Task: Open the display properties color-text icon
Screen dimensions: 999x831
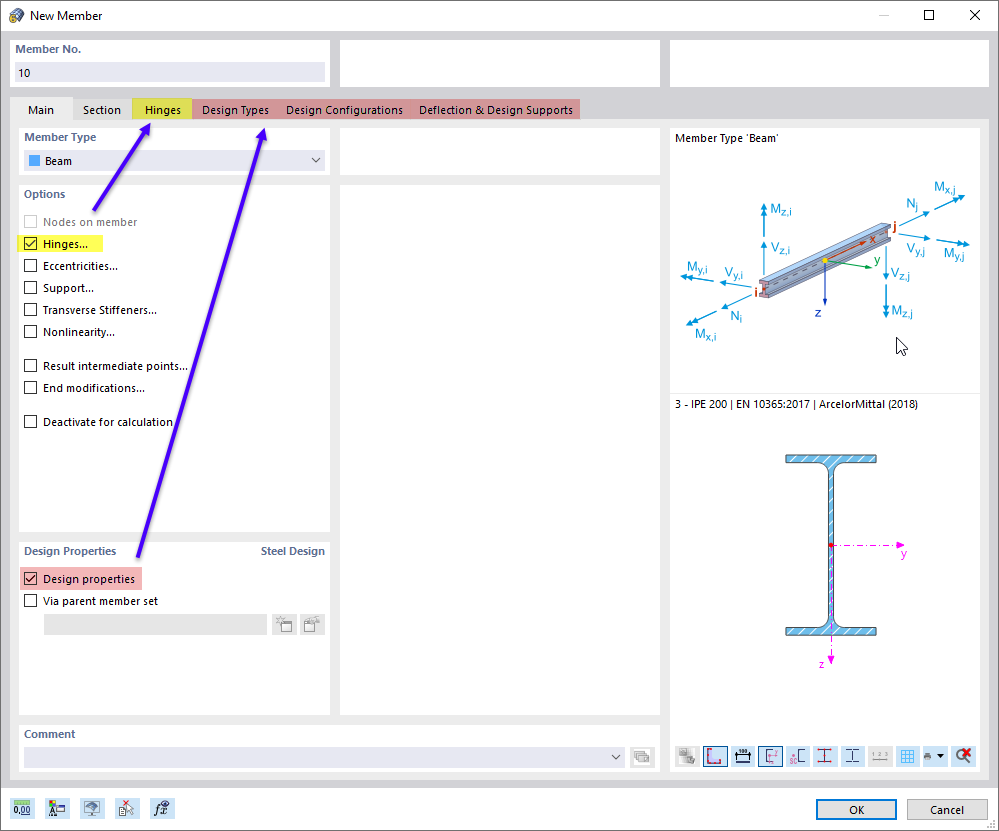Action: (x=57, y=809)
